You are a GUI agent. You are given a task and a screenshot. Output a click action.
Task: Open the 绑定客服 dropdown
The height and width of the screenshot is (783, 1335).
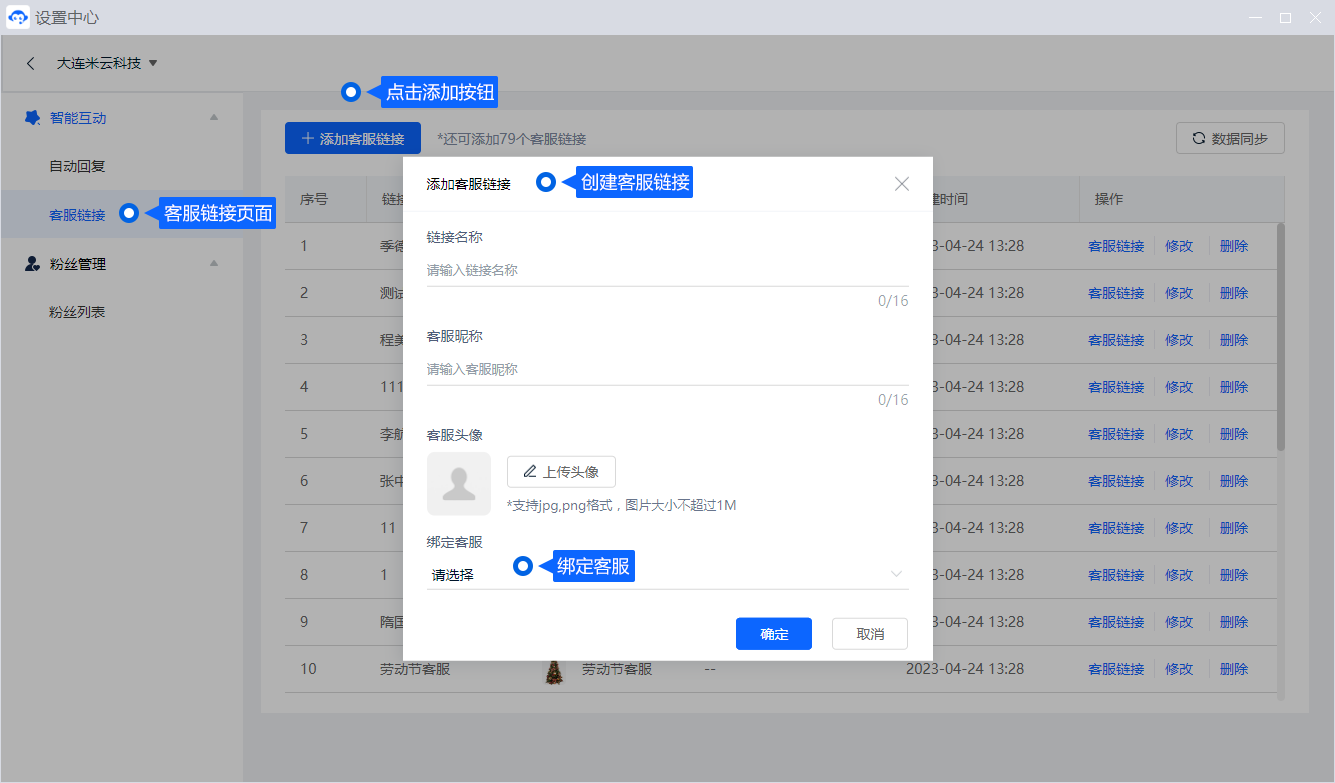pos(667,575)
